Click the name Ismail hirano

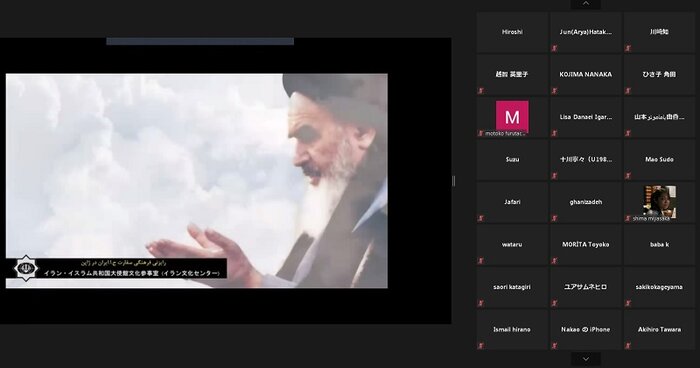click(x=512, y=330)
